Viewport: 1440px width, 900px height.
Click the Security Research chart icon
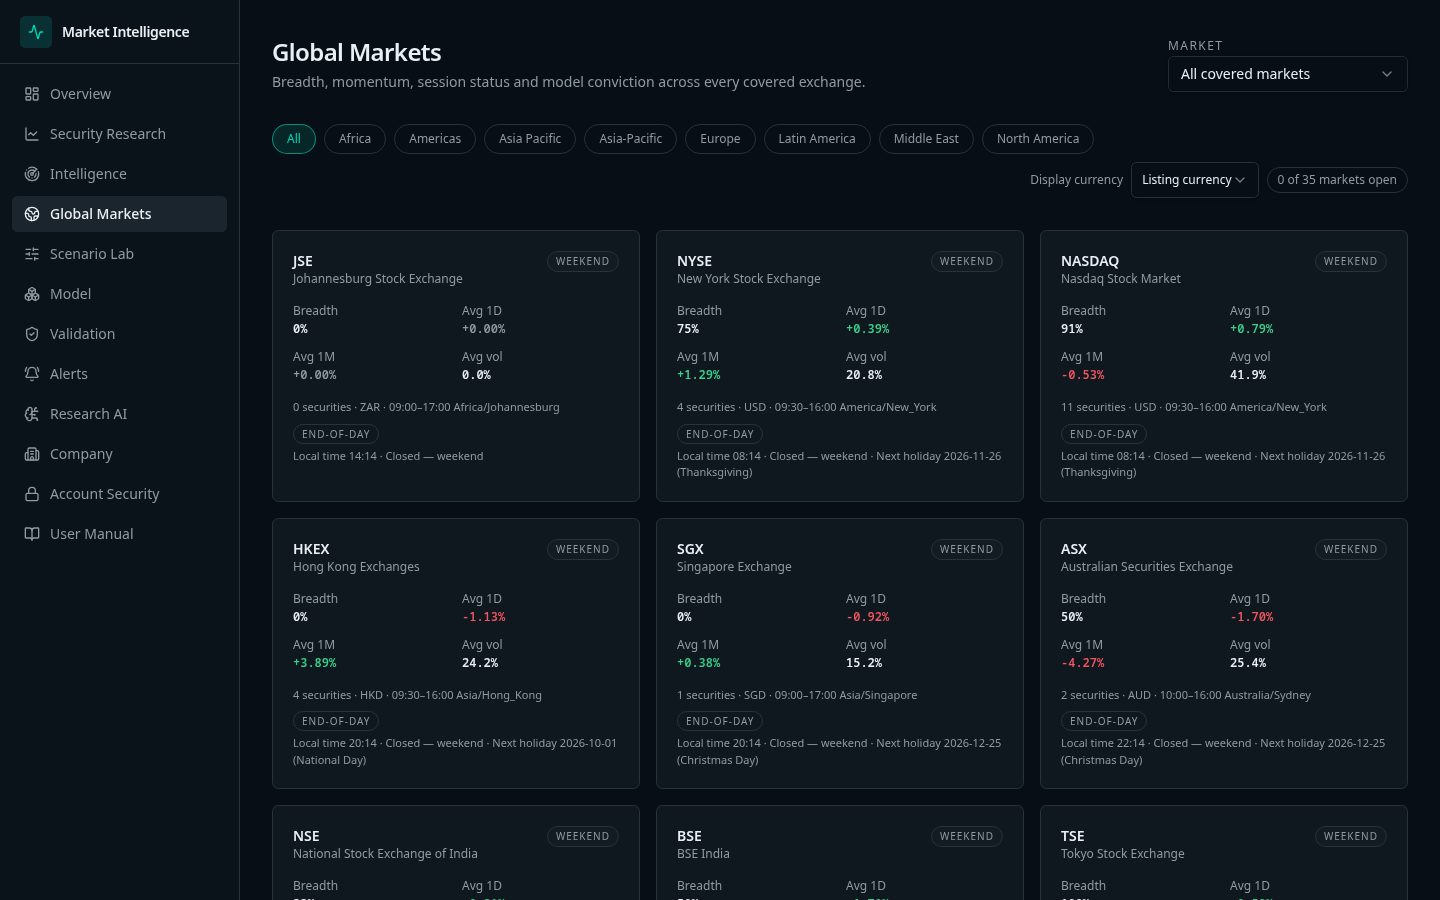click(x=32, y=134)
